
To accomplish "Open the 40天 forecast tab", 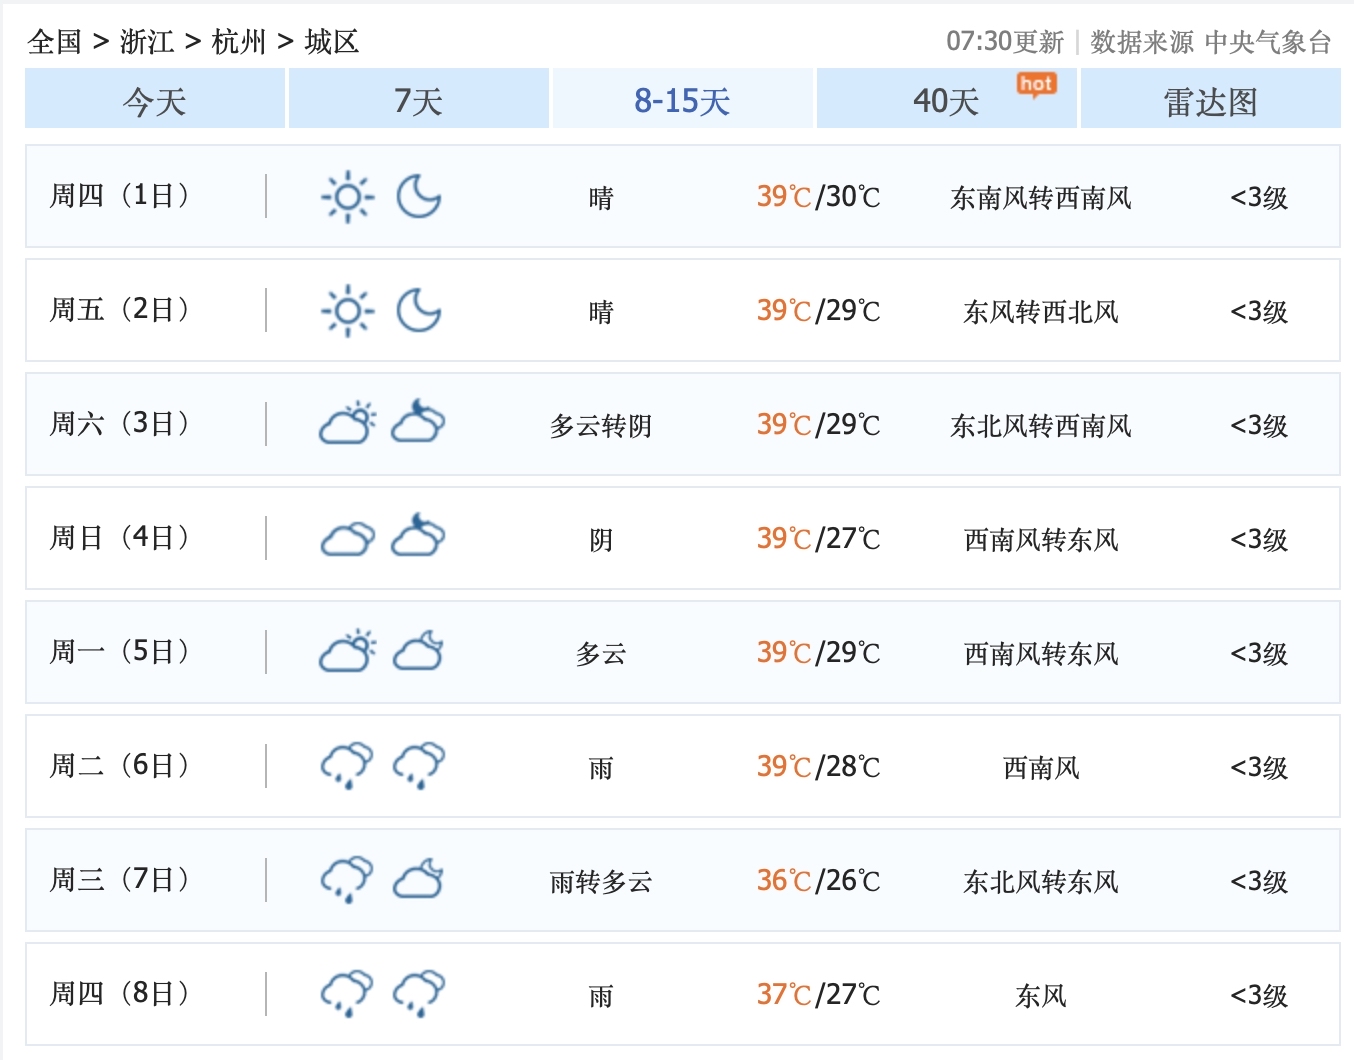I will [x=947, y=98].
